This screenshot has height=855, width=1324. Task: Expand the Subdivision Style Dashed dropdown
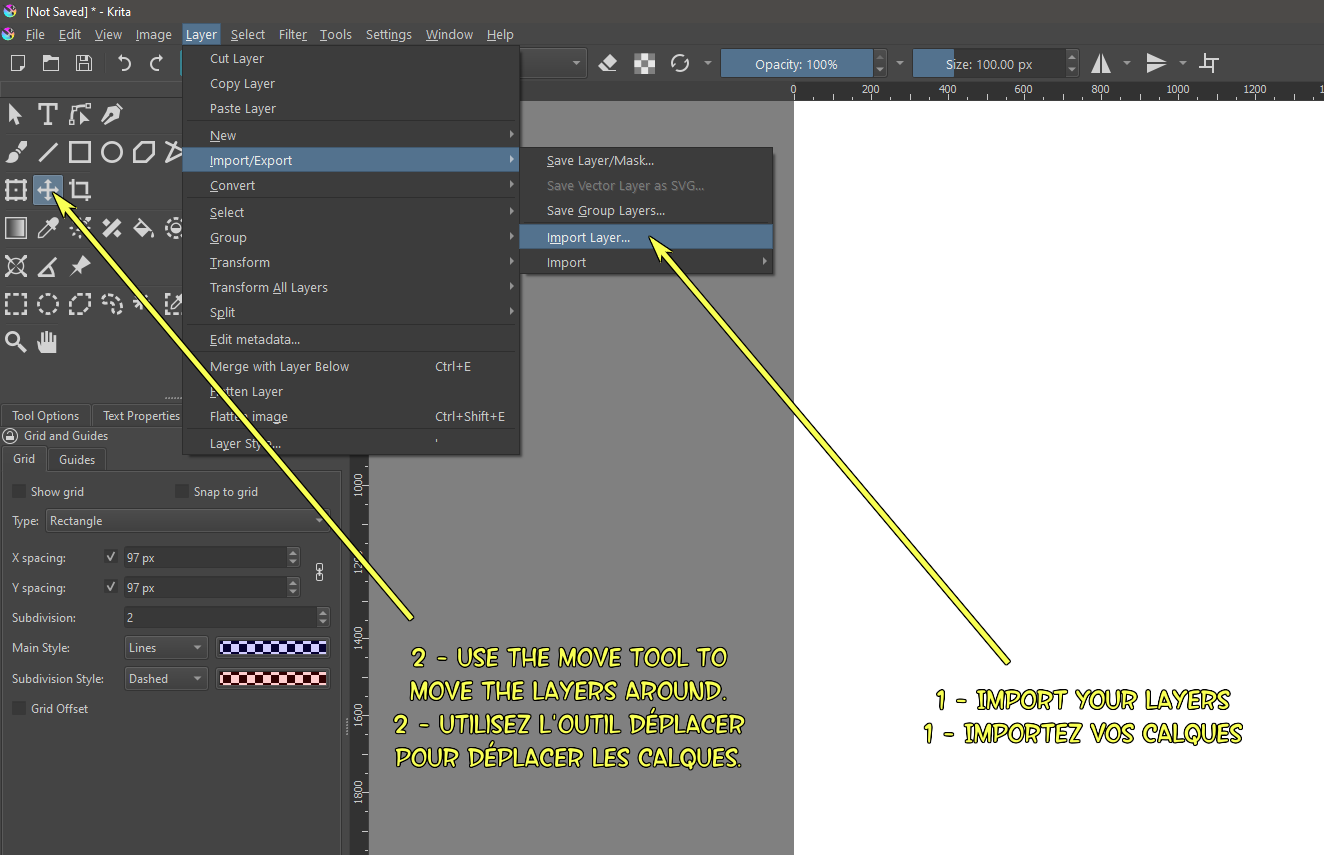click(166, 679)
